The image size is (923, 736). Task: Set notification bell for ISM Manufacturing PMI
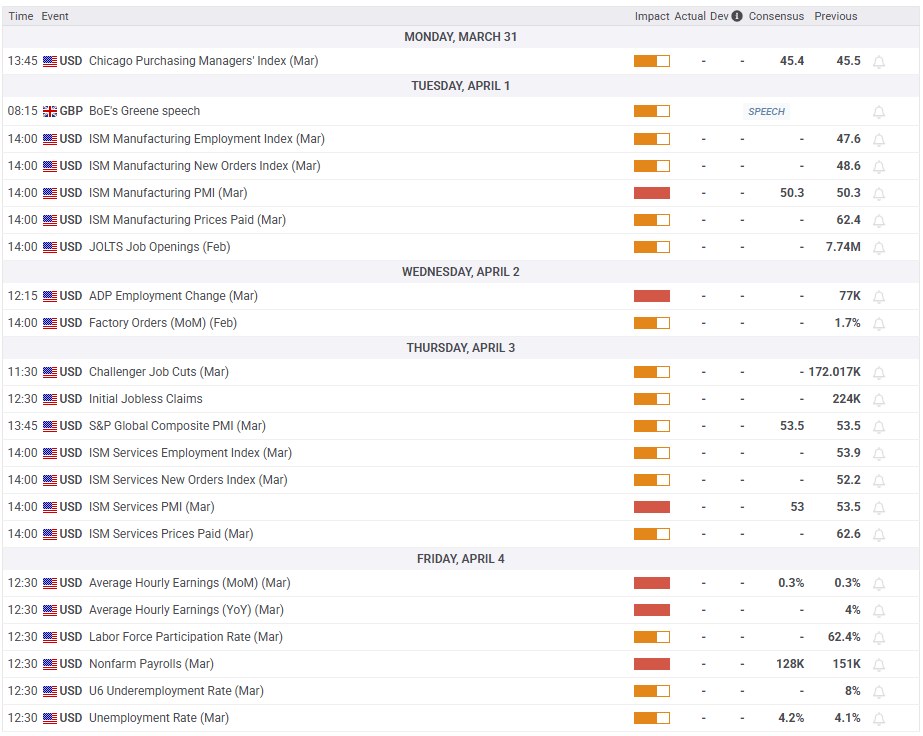[879, 194]
